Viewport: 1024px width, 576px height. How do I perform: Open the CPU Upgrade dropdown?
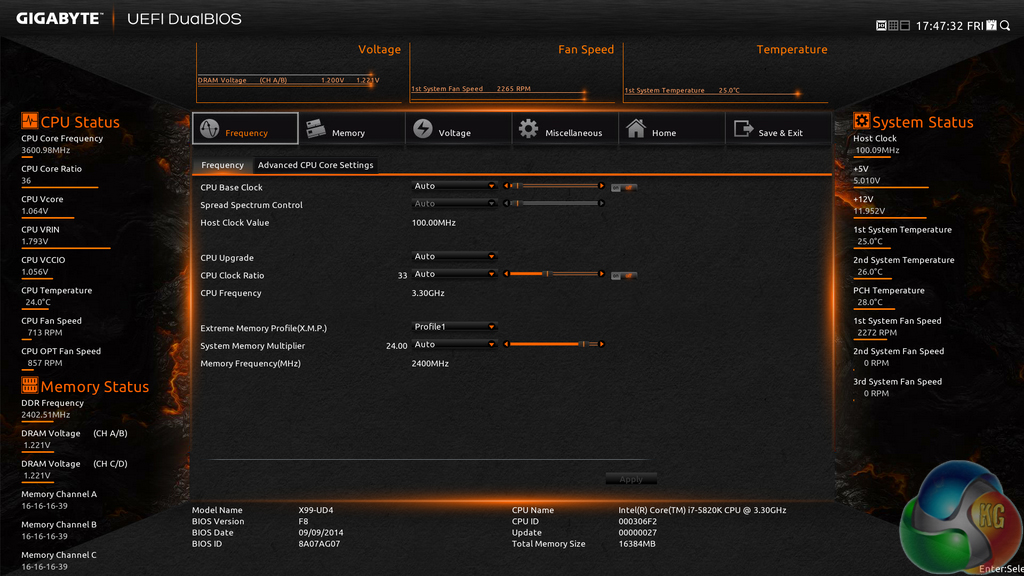pyautogui.click(x=455, y=257)
